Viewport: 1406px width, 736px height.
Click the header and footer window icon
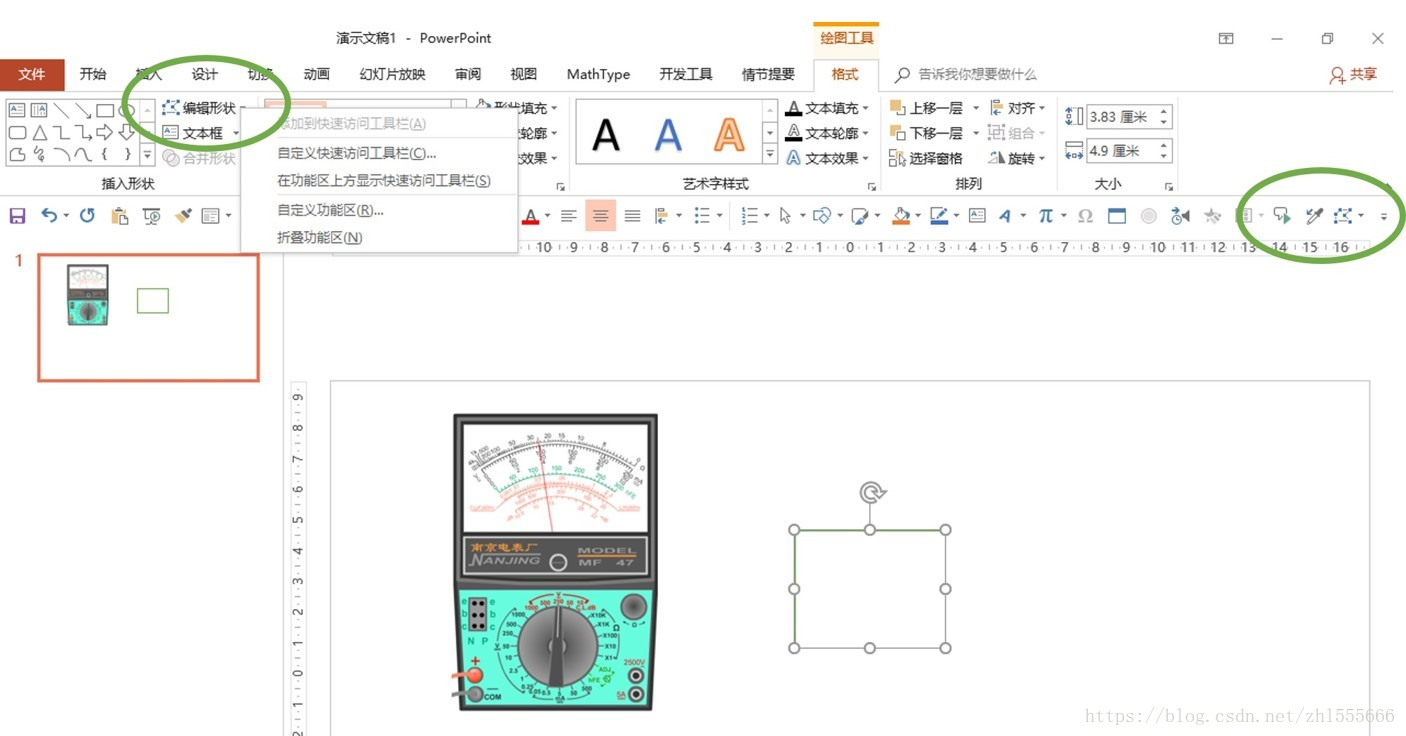pyautogui.click(x=1117, y=215)
